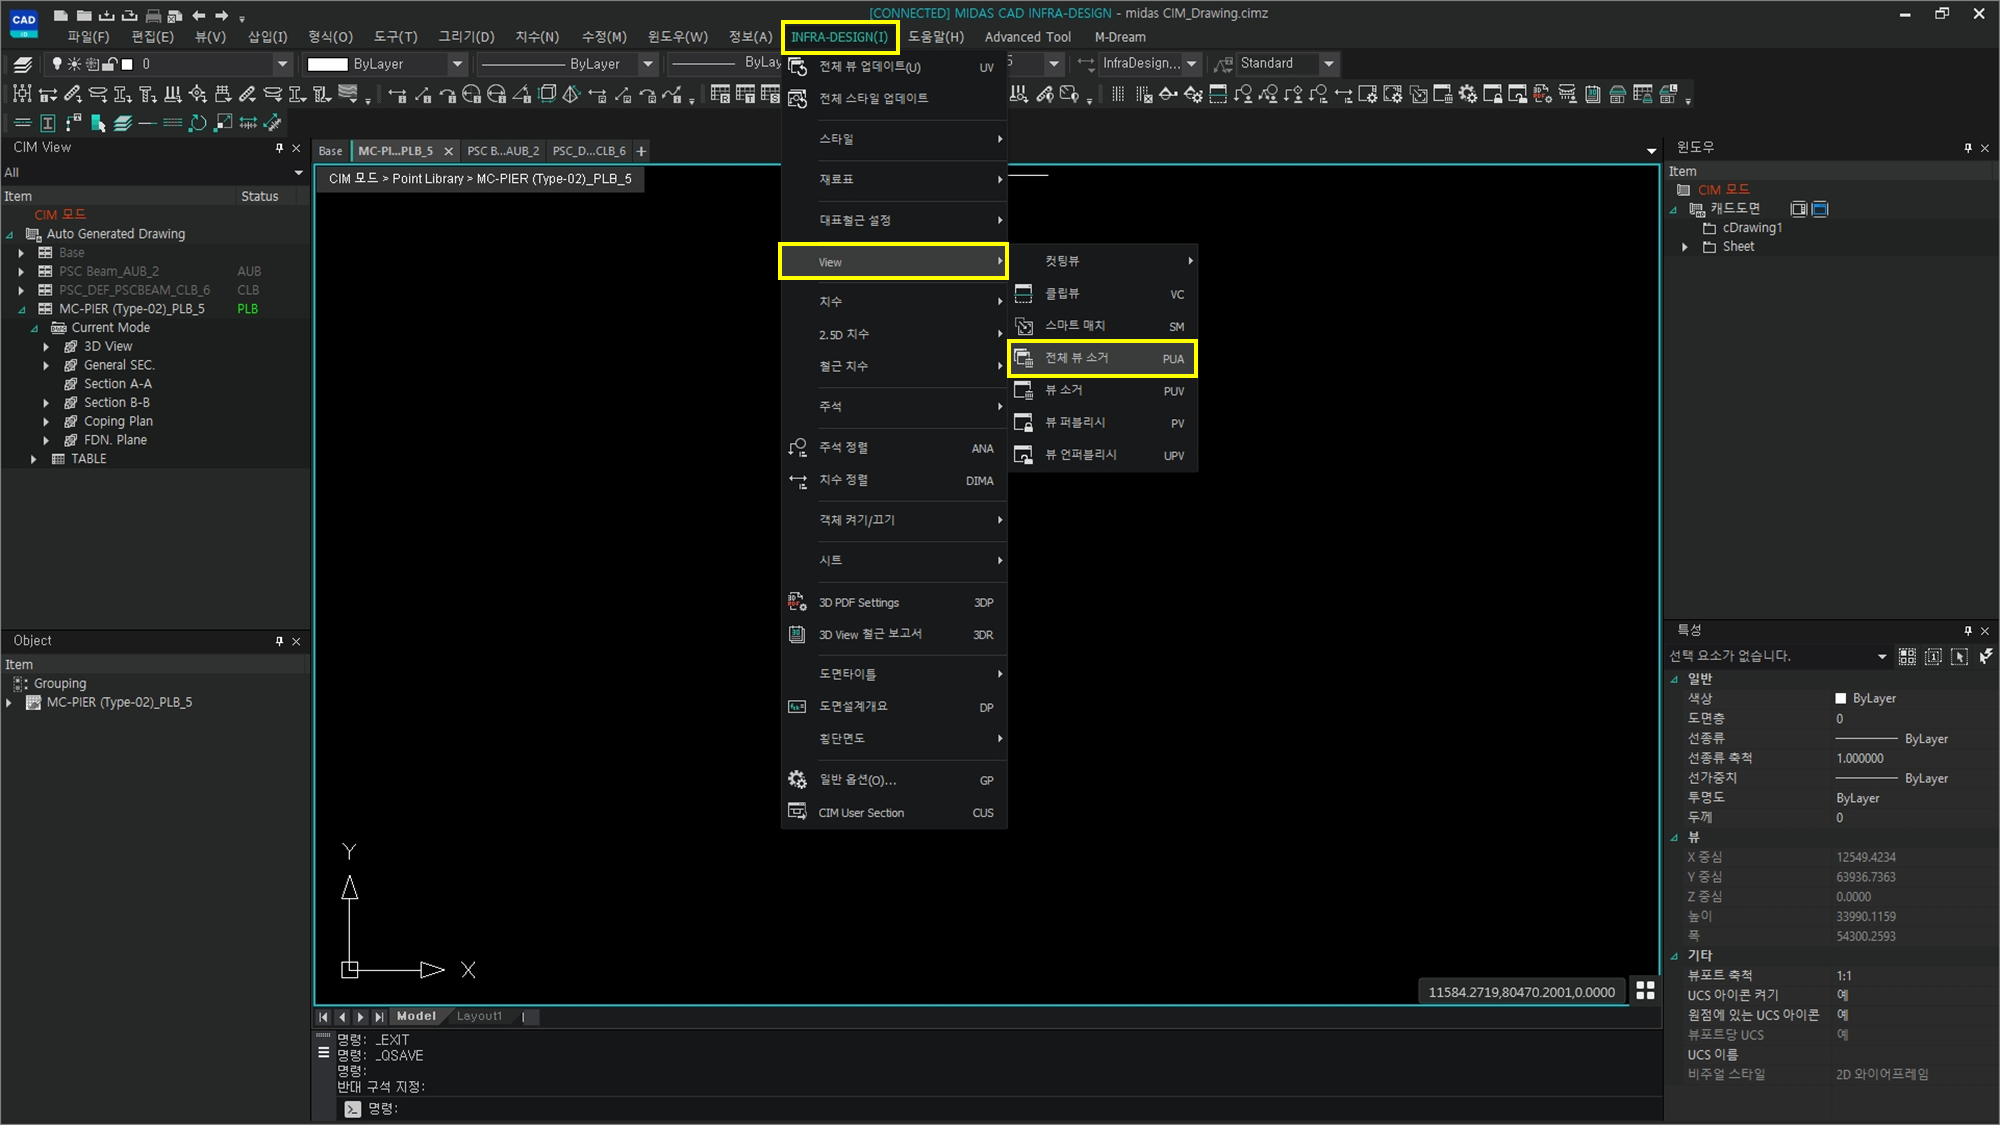2000x1125 pixels.
Task: Click the four-square viewport grid icon
Action: (x=1645, y=991)
